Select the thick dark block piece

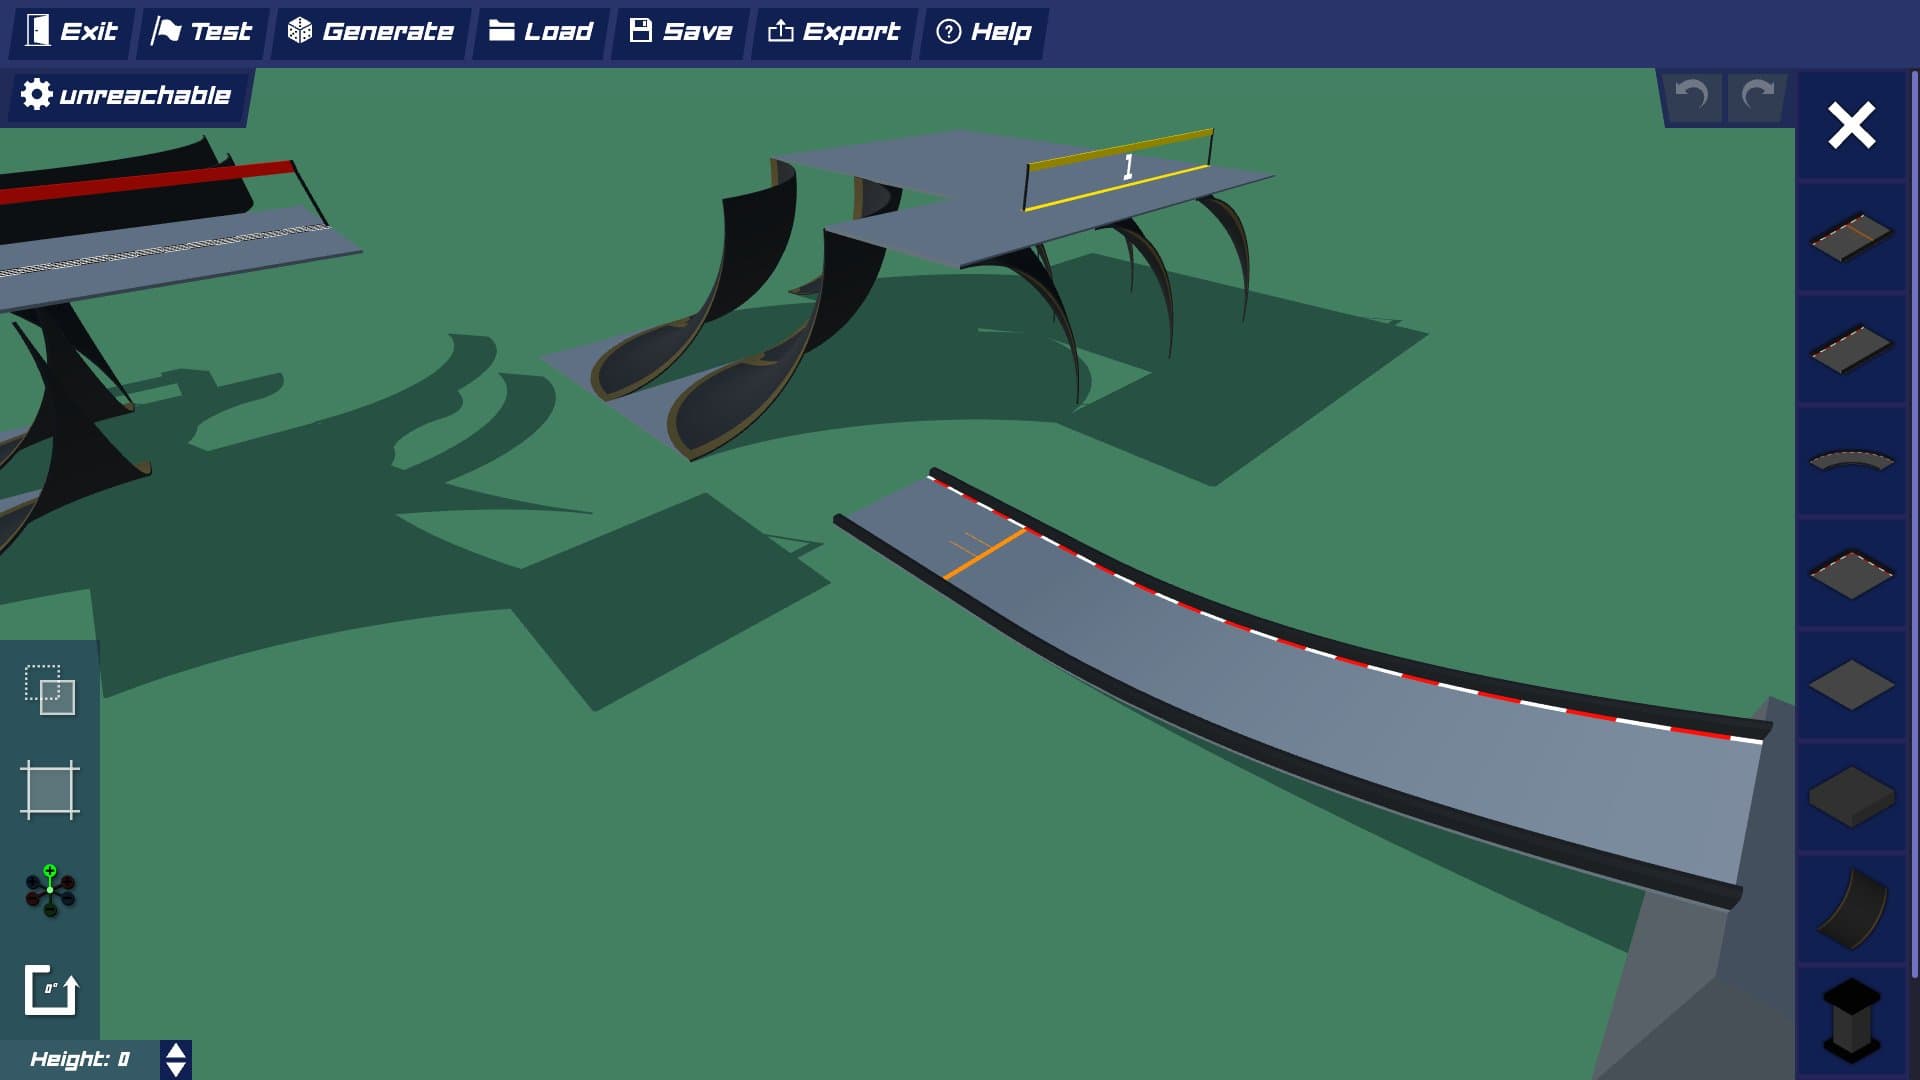click(x=1851, y=797)
